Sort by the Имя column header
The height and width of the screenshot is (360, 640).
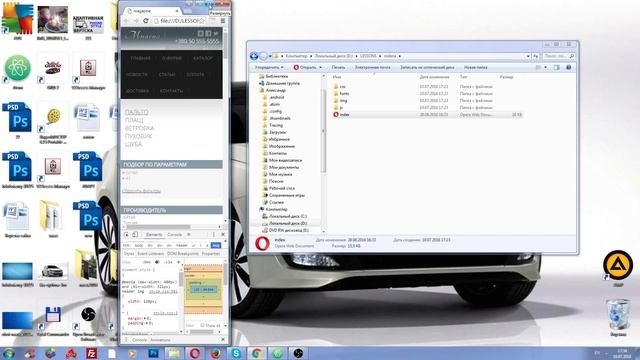(337, 77)
